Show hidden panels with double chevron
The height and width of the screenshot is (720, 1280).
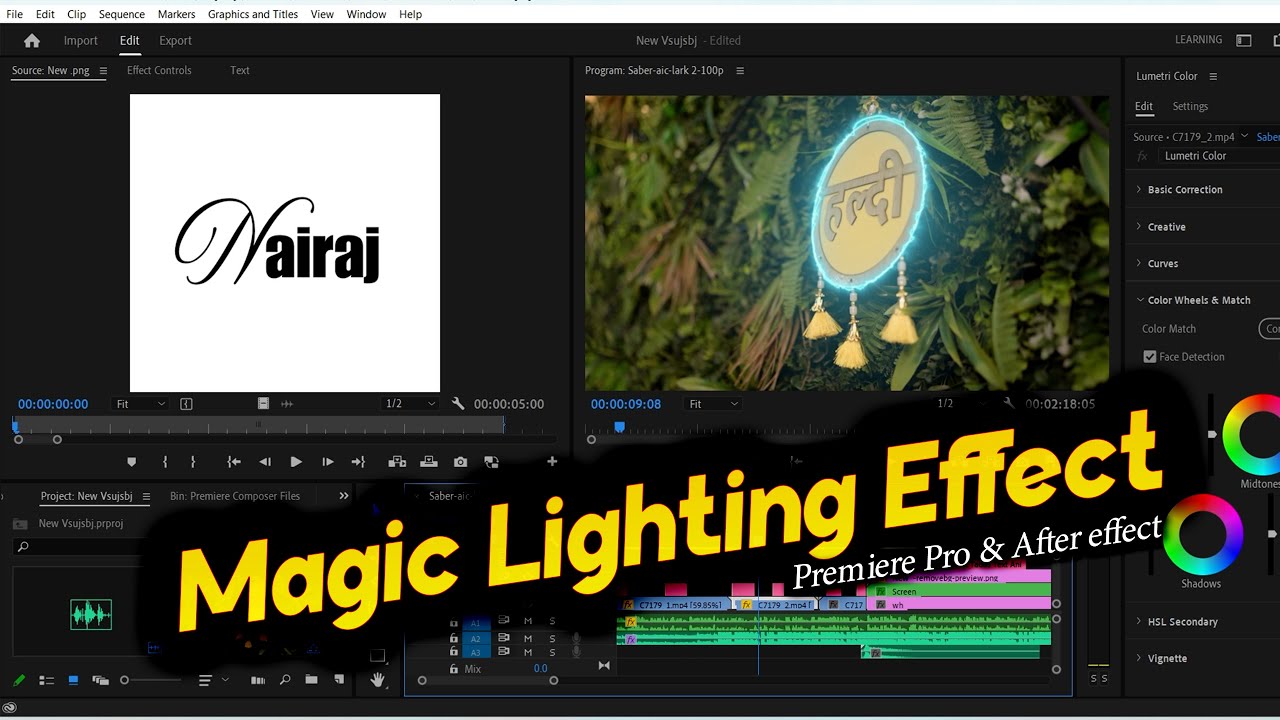coord(344,496)
